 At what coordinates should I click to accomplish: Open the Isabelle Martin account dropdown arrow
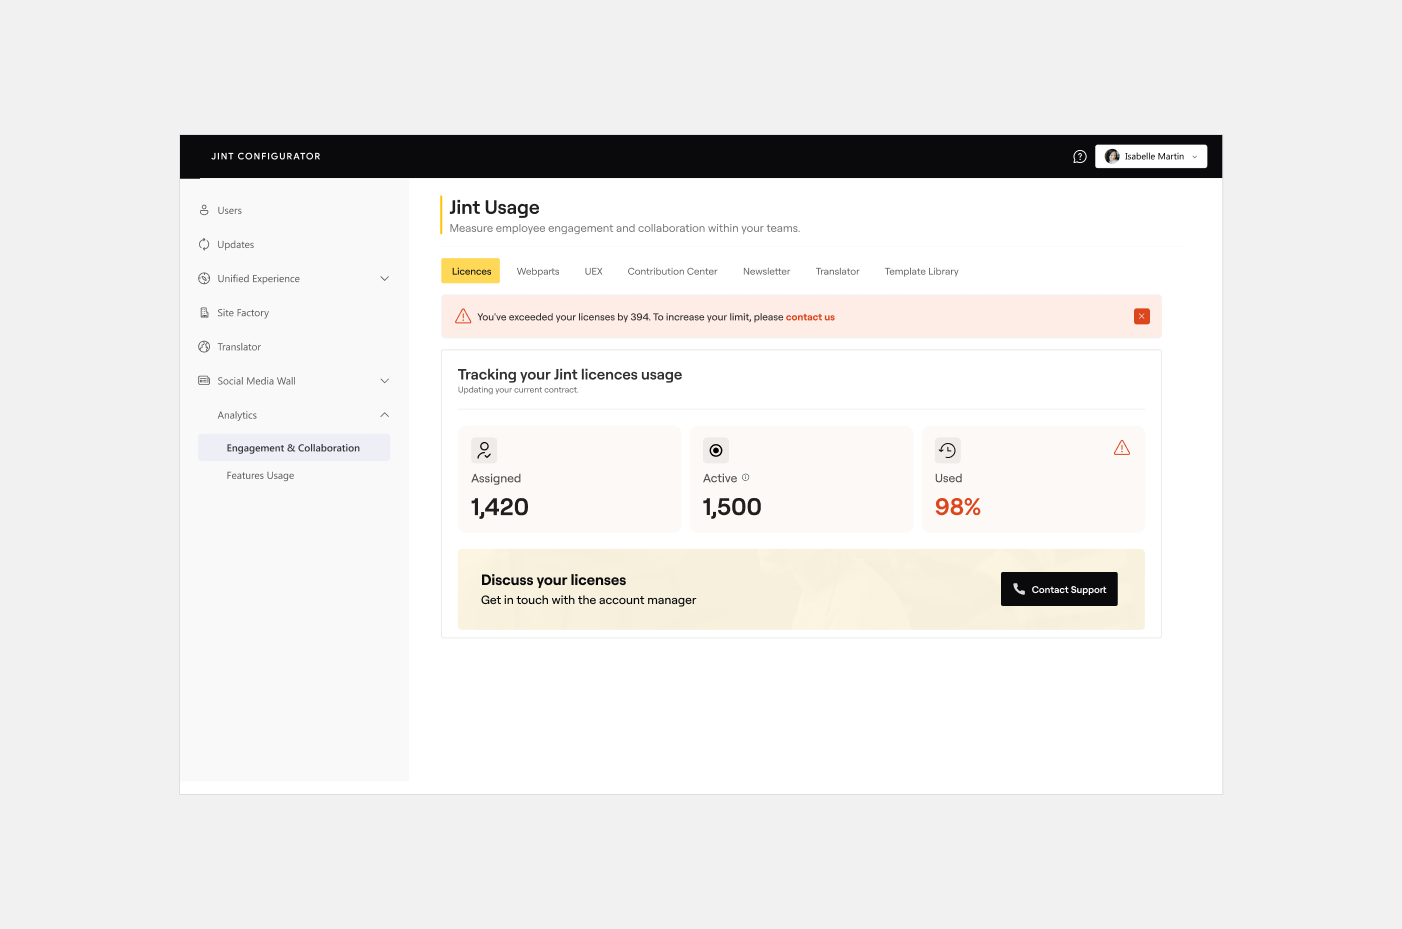click(1195, 157)
